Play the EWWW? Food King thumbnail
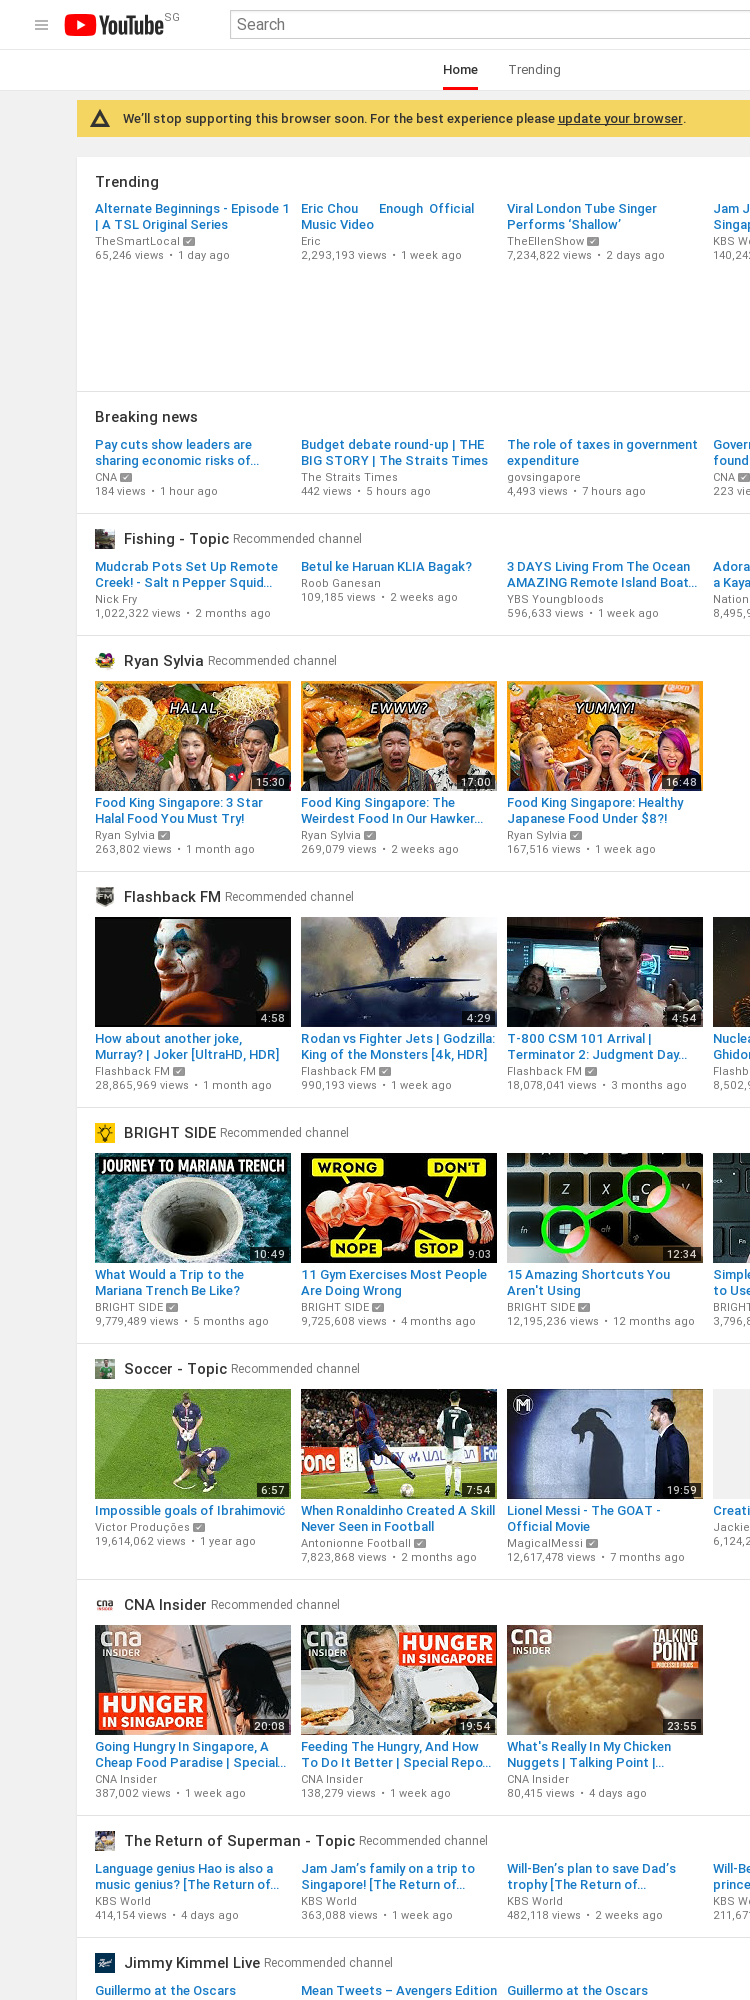The width and height of the screenshot is (750, 2000). click(x=399, y=736)
